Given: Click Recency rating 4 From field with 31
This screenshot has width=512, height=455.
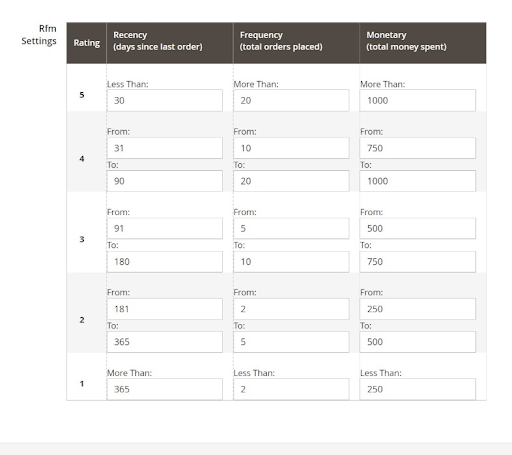Looking at the screenshot, I should click(165, 148).
